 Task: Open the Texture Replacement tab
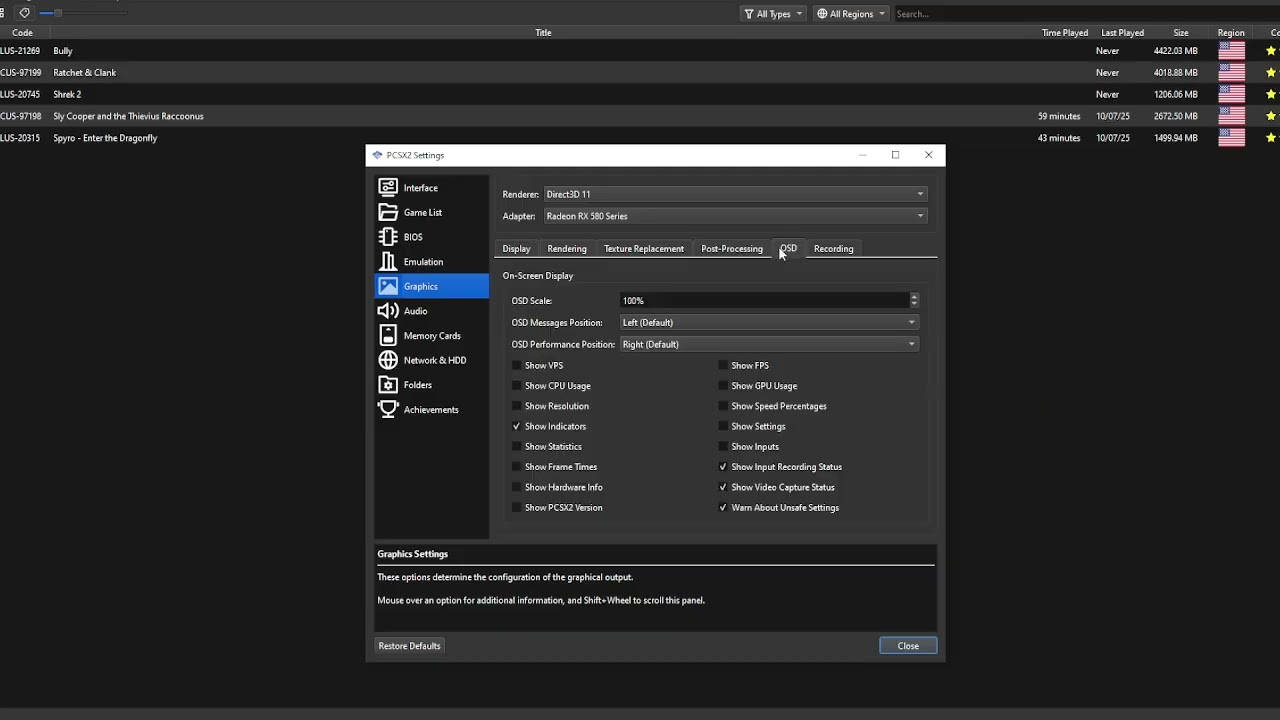coord(644,249)
